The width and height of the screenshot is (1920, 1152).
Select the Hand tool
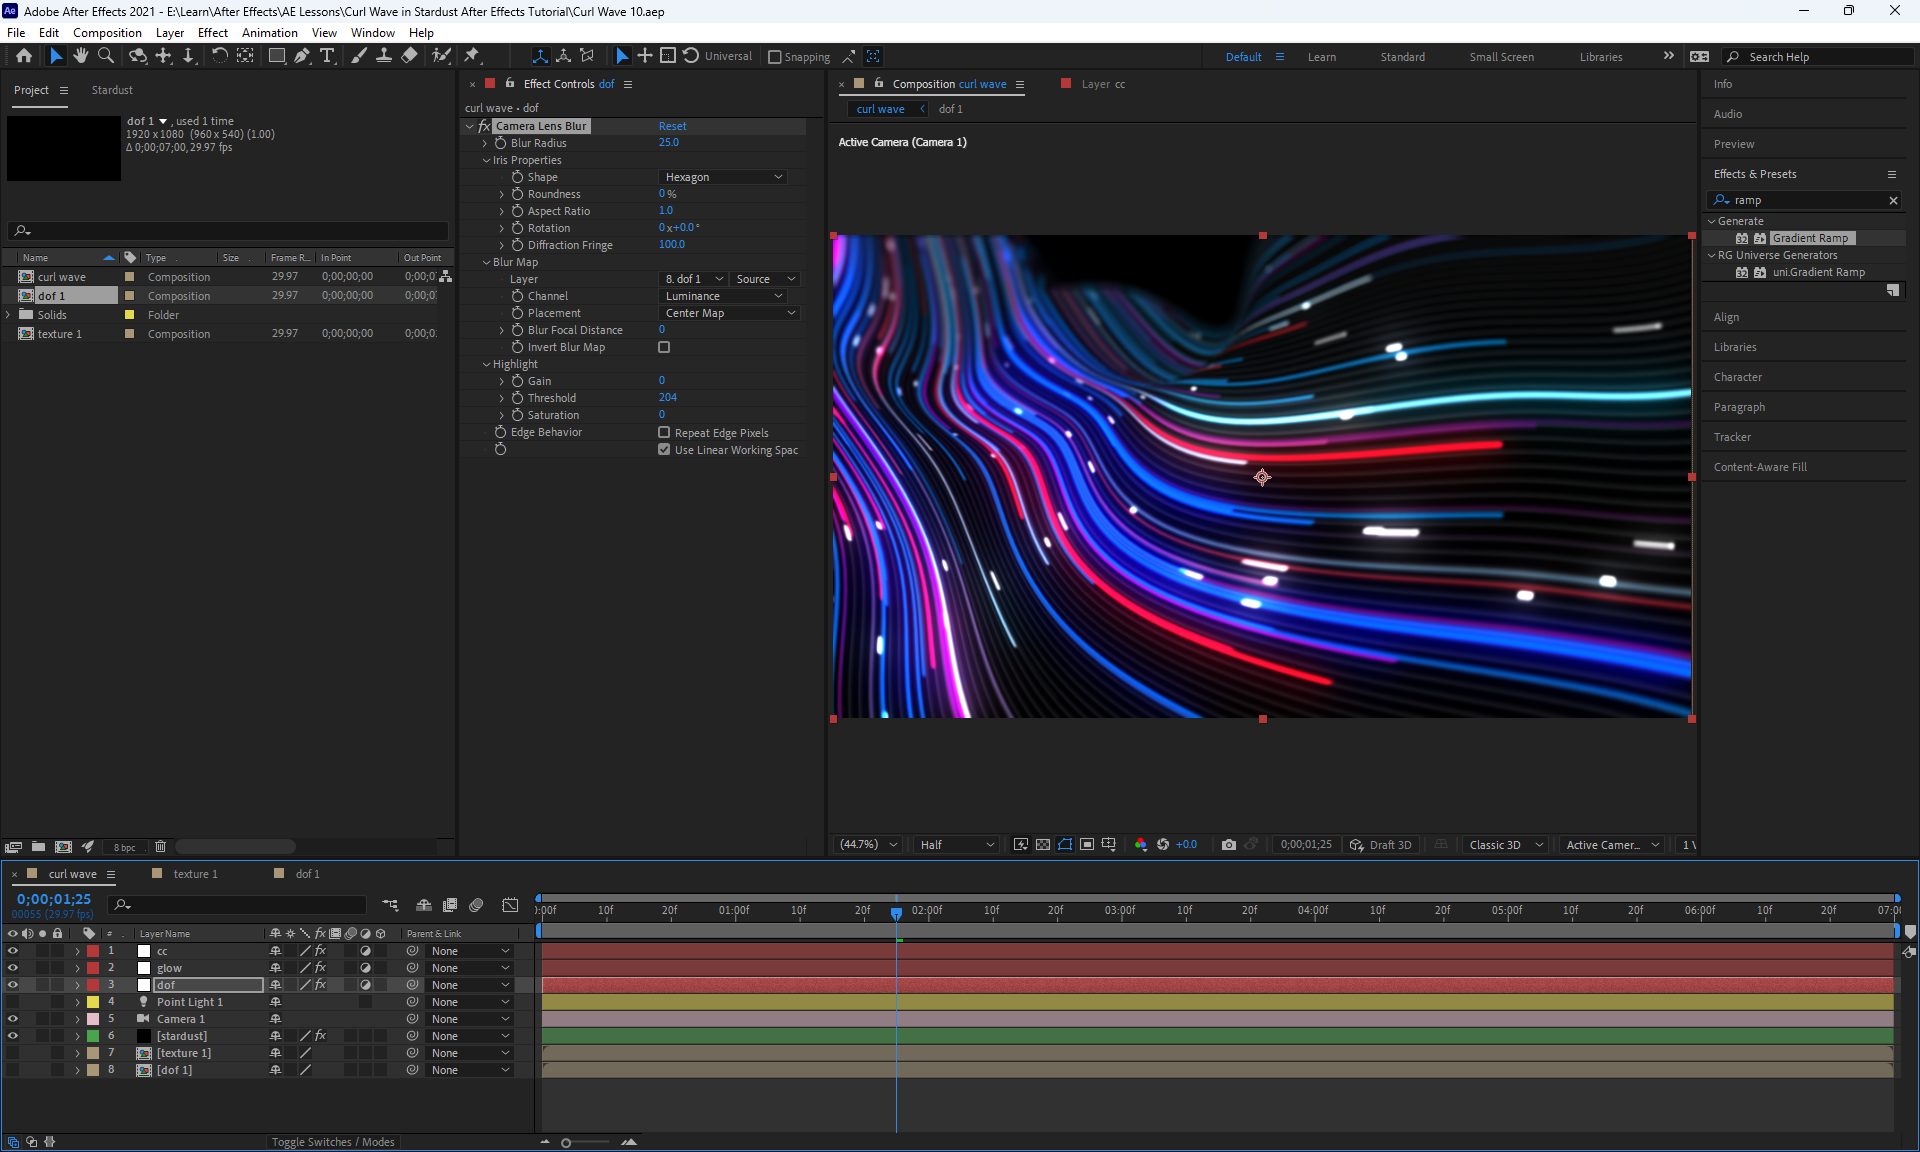(81, 56)
